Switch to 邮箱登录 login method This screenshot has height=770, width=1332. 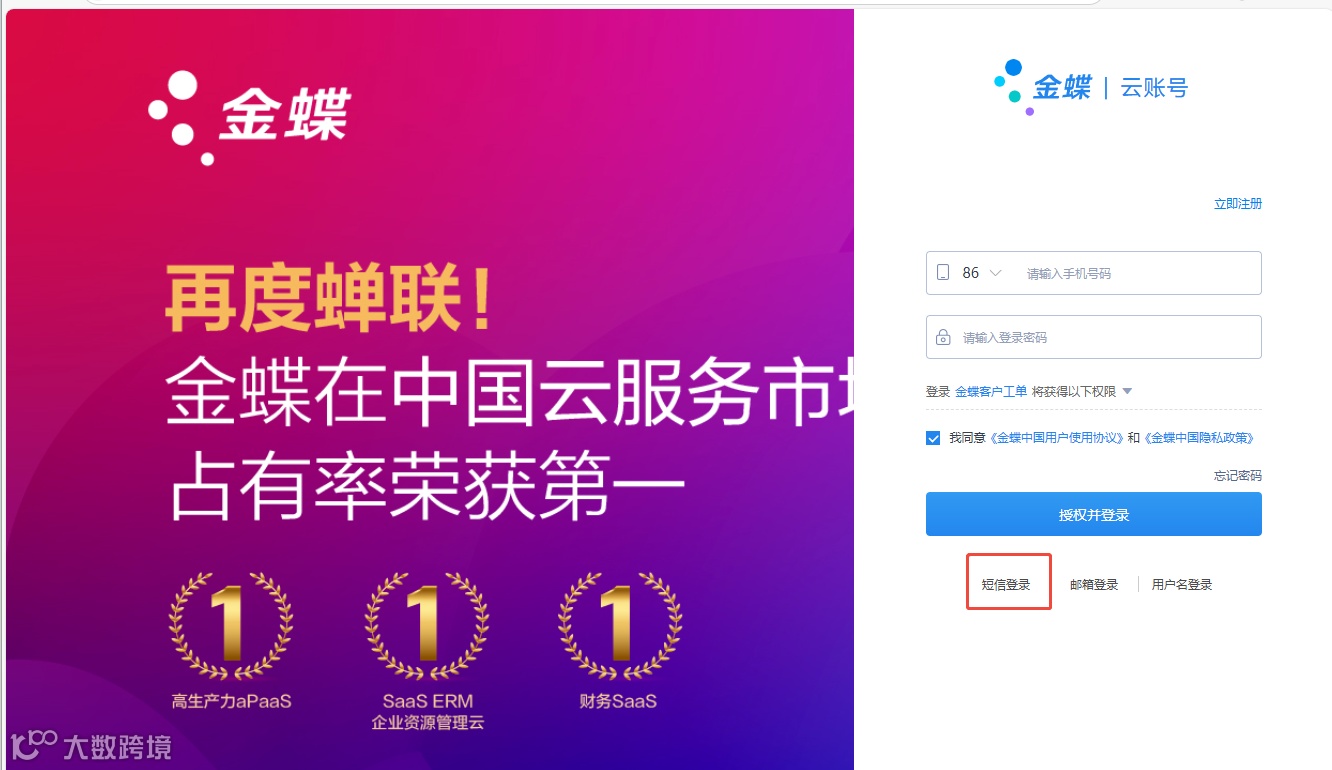pos(1094,585)
